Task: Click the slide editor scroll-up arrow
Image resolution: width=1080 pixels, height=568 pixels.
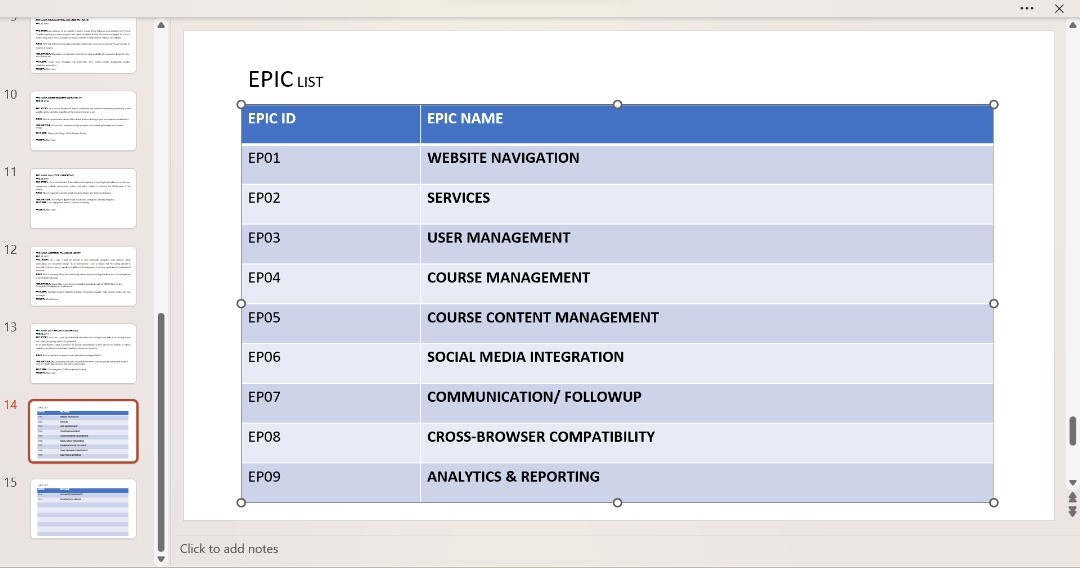Action: 1073,25
